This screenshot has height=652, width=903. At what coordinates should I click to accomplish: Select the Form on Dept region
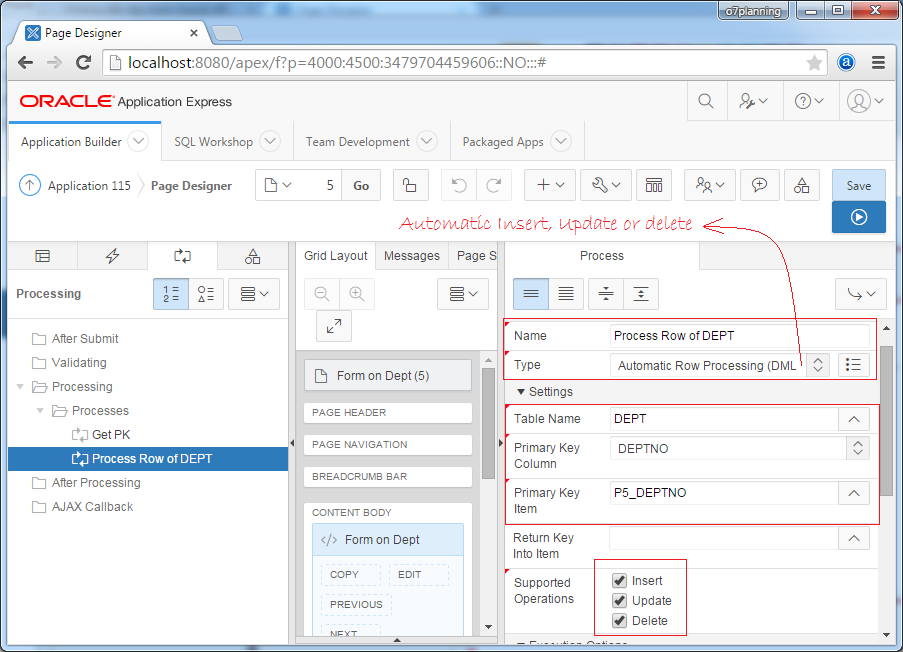[x=388, y=540]
